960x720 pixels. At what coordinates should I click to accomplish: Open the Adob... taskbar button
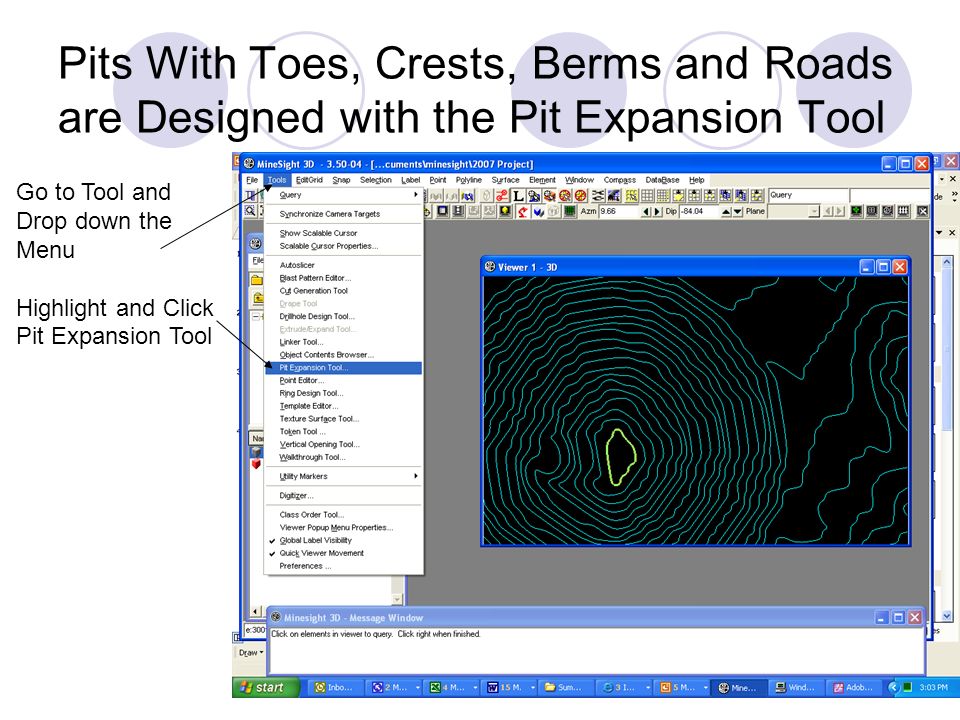(x=854, y=688)
